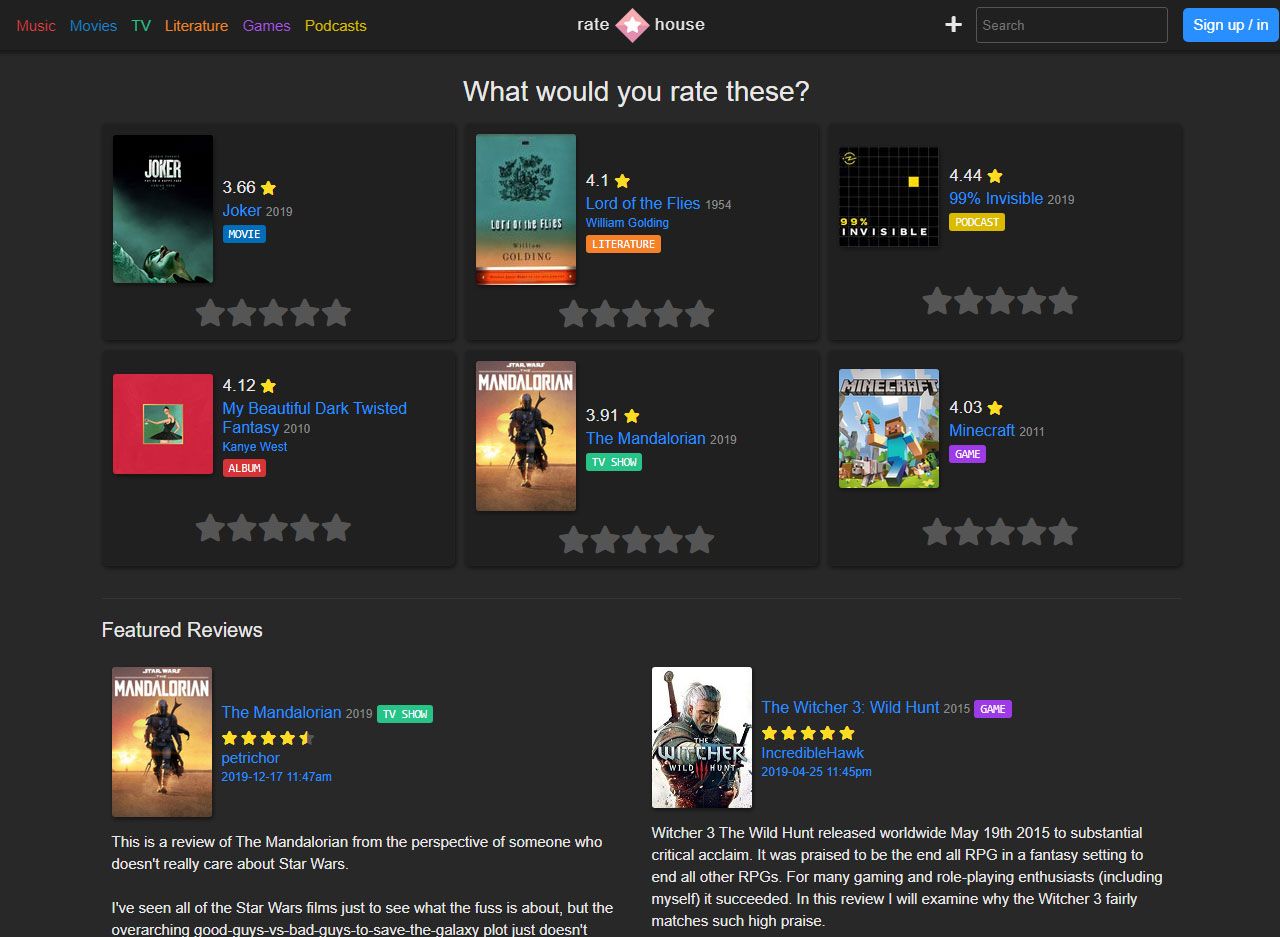
Task: Open the Podcasts category
Action: coord(336,26)
